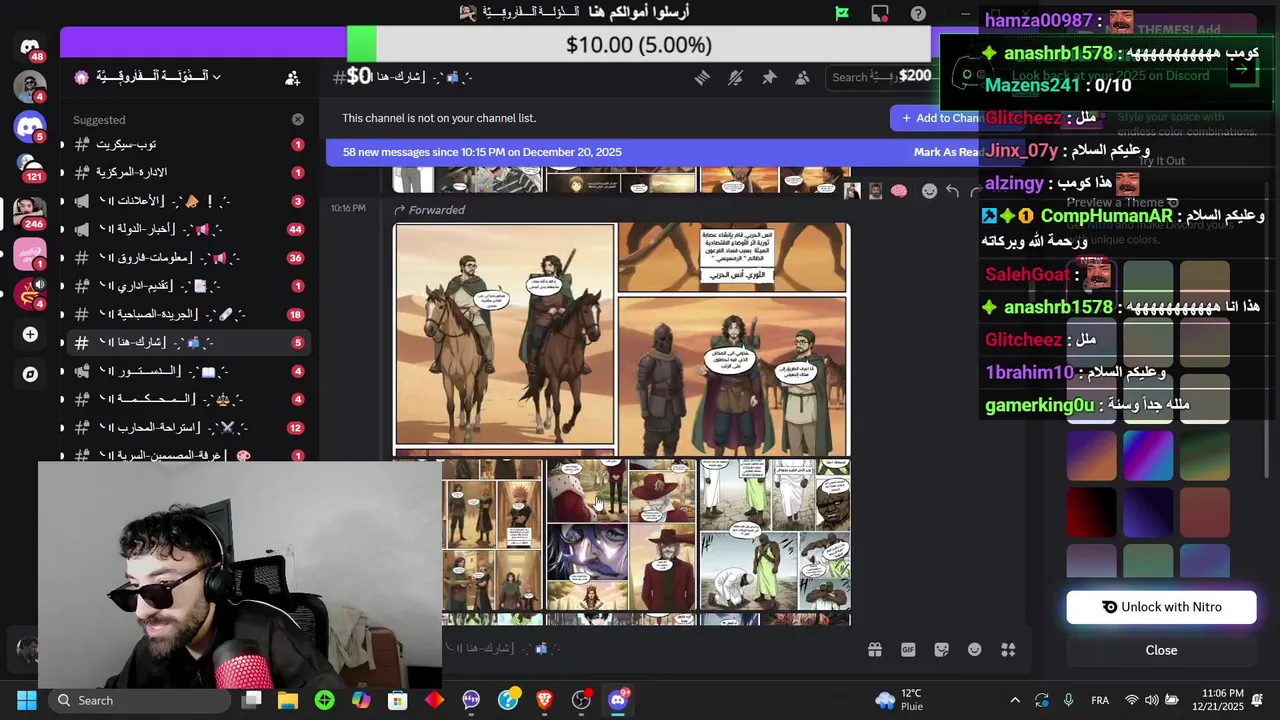Open Brave browser from taskbar
The image size is (1280, 720).
(x=544, y=700)
